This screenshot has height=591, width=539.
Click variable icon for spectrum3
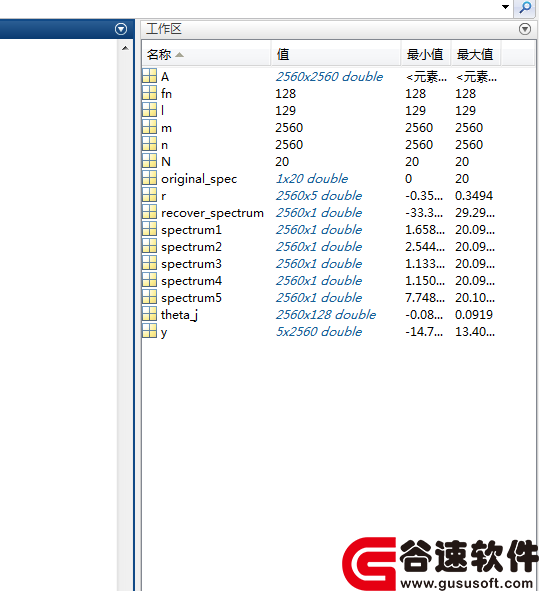(149, 263)
